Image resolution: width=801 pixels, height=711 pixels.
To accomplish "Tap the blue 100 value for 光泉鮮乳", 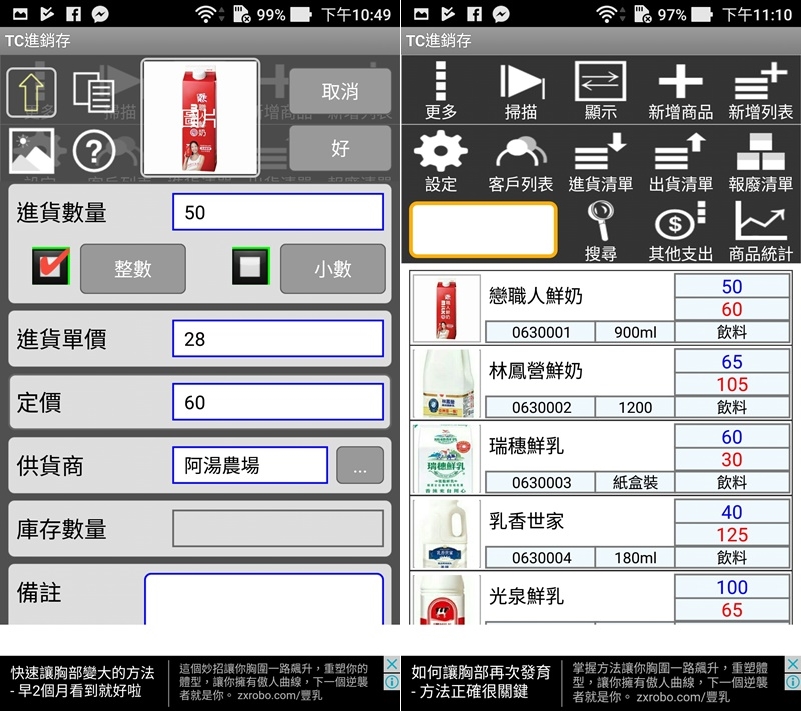I will click(732, 587).
